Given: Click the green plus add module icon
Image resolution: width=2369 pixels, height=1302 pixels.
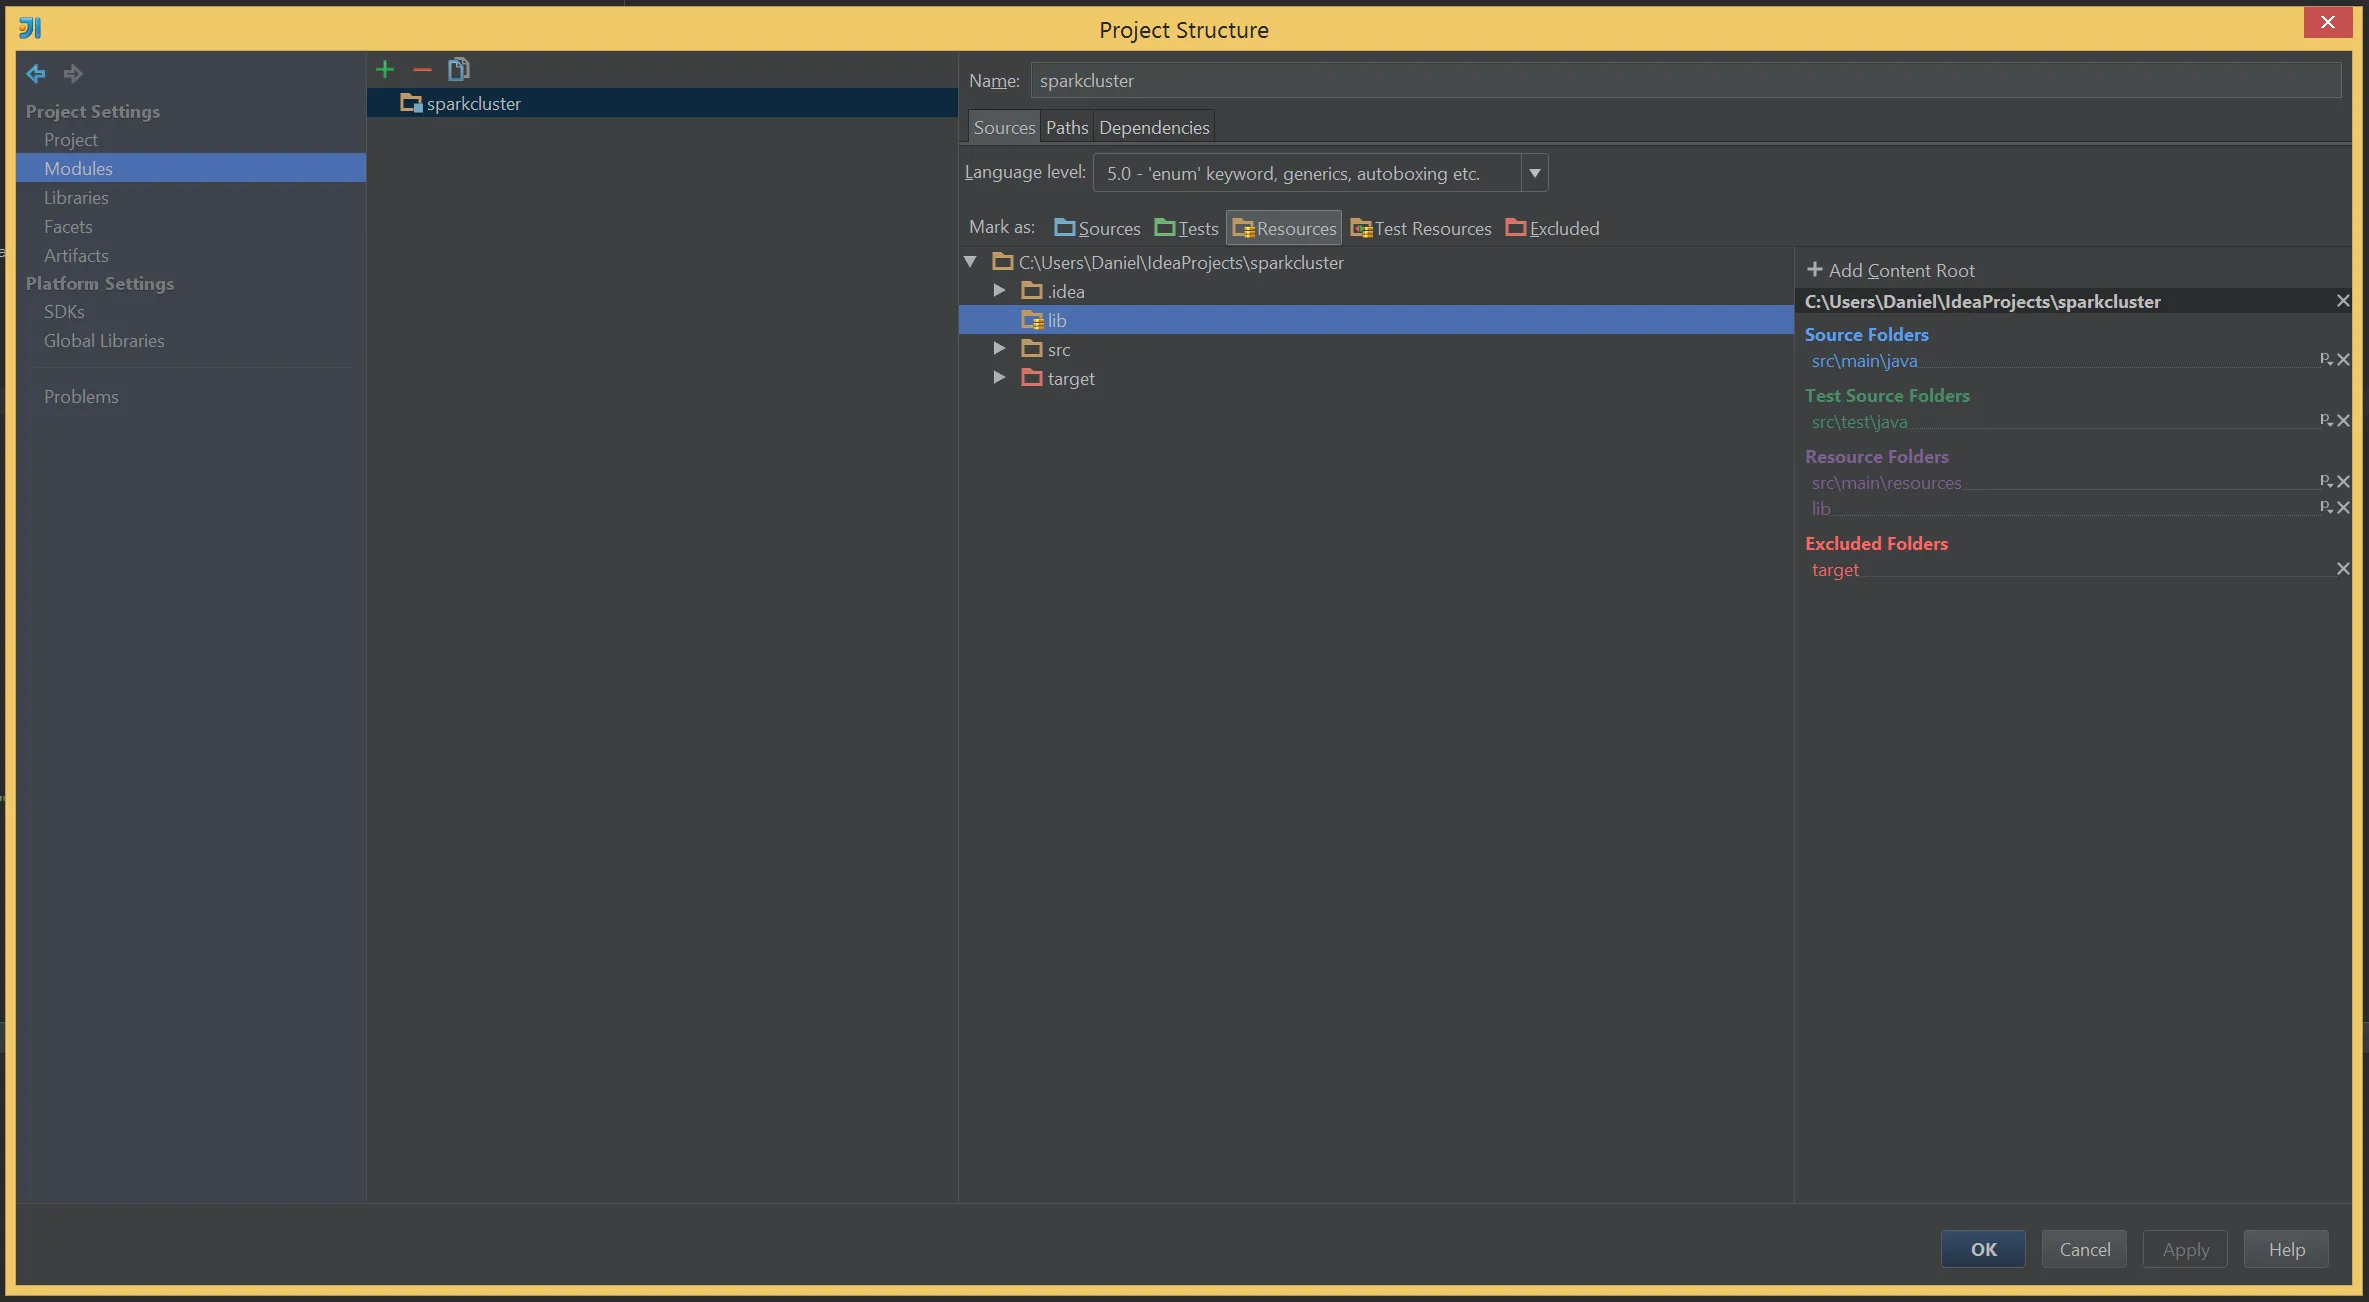Looking at the screenshot, I should (385, 69).
